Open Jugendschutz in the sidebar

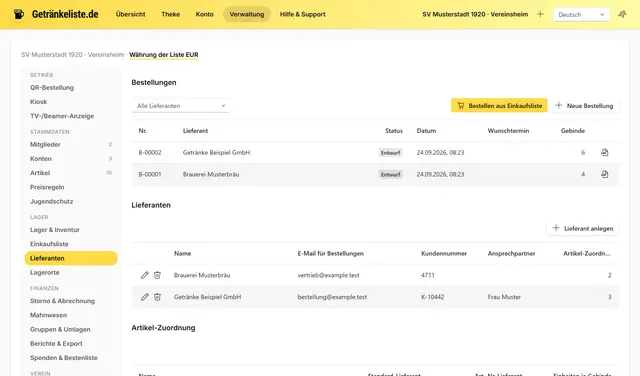pos(51,202)
